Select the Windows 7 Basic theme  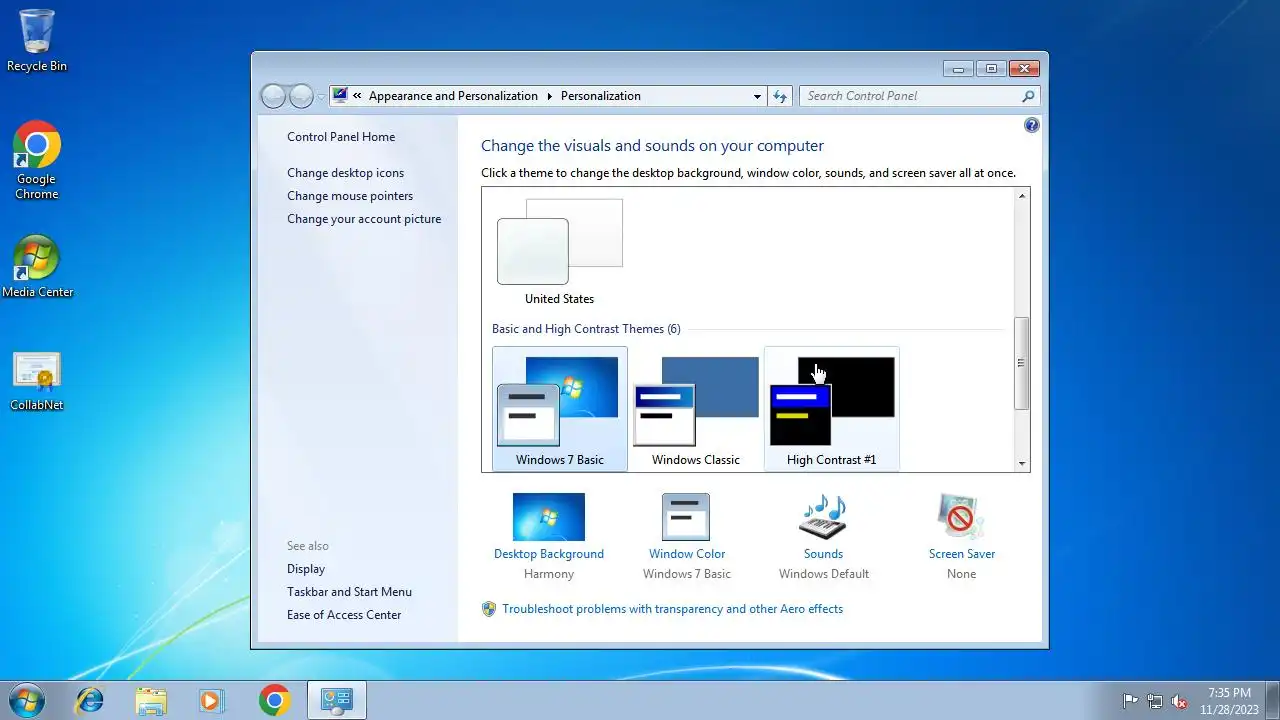click(x=560, y=408)
